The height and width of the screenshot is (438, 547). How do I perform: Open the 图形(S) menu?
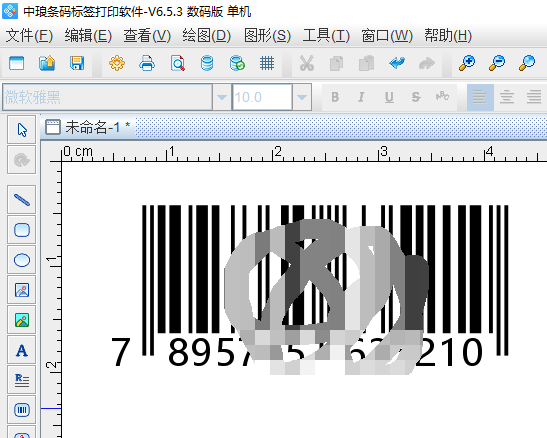tap(267, 36)
